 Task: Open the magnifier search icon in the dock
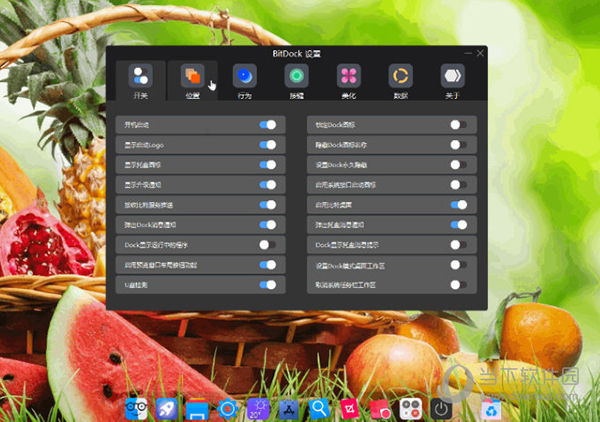319,408
